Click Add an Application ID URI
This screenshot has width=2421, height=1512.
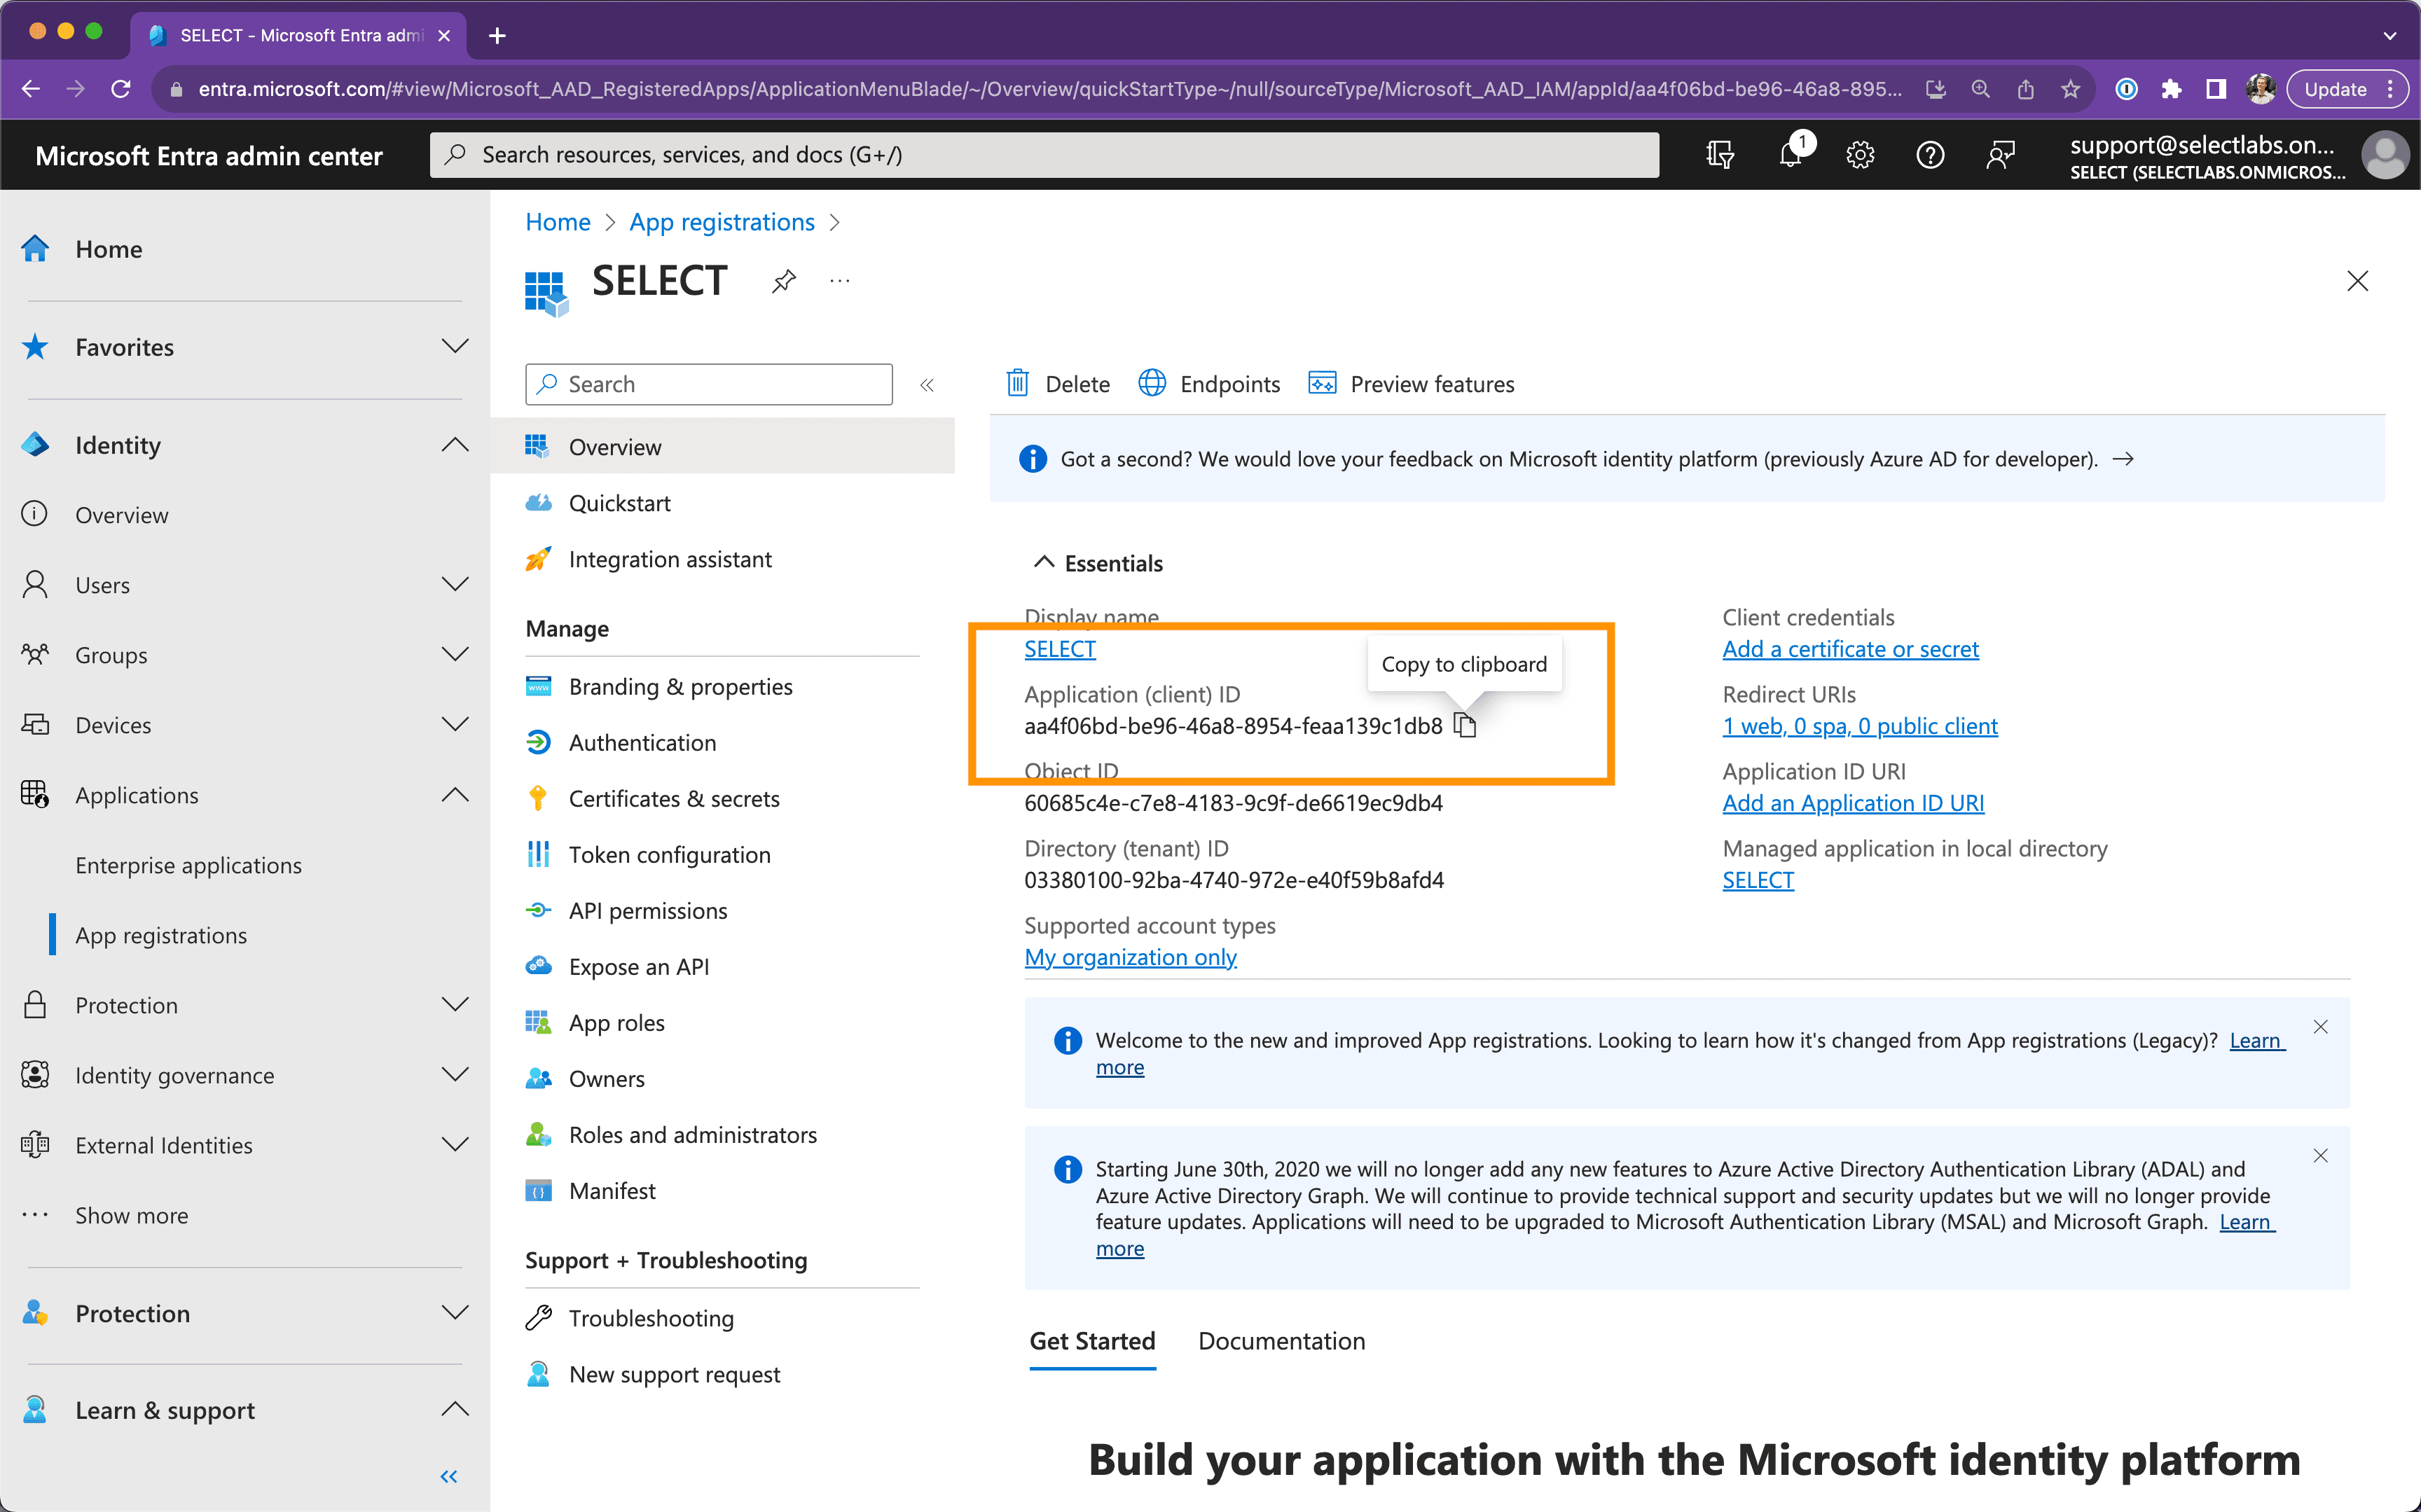point(1853,803)
